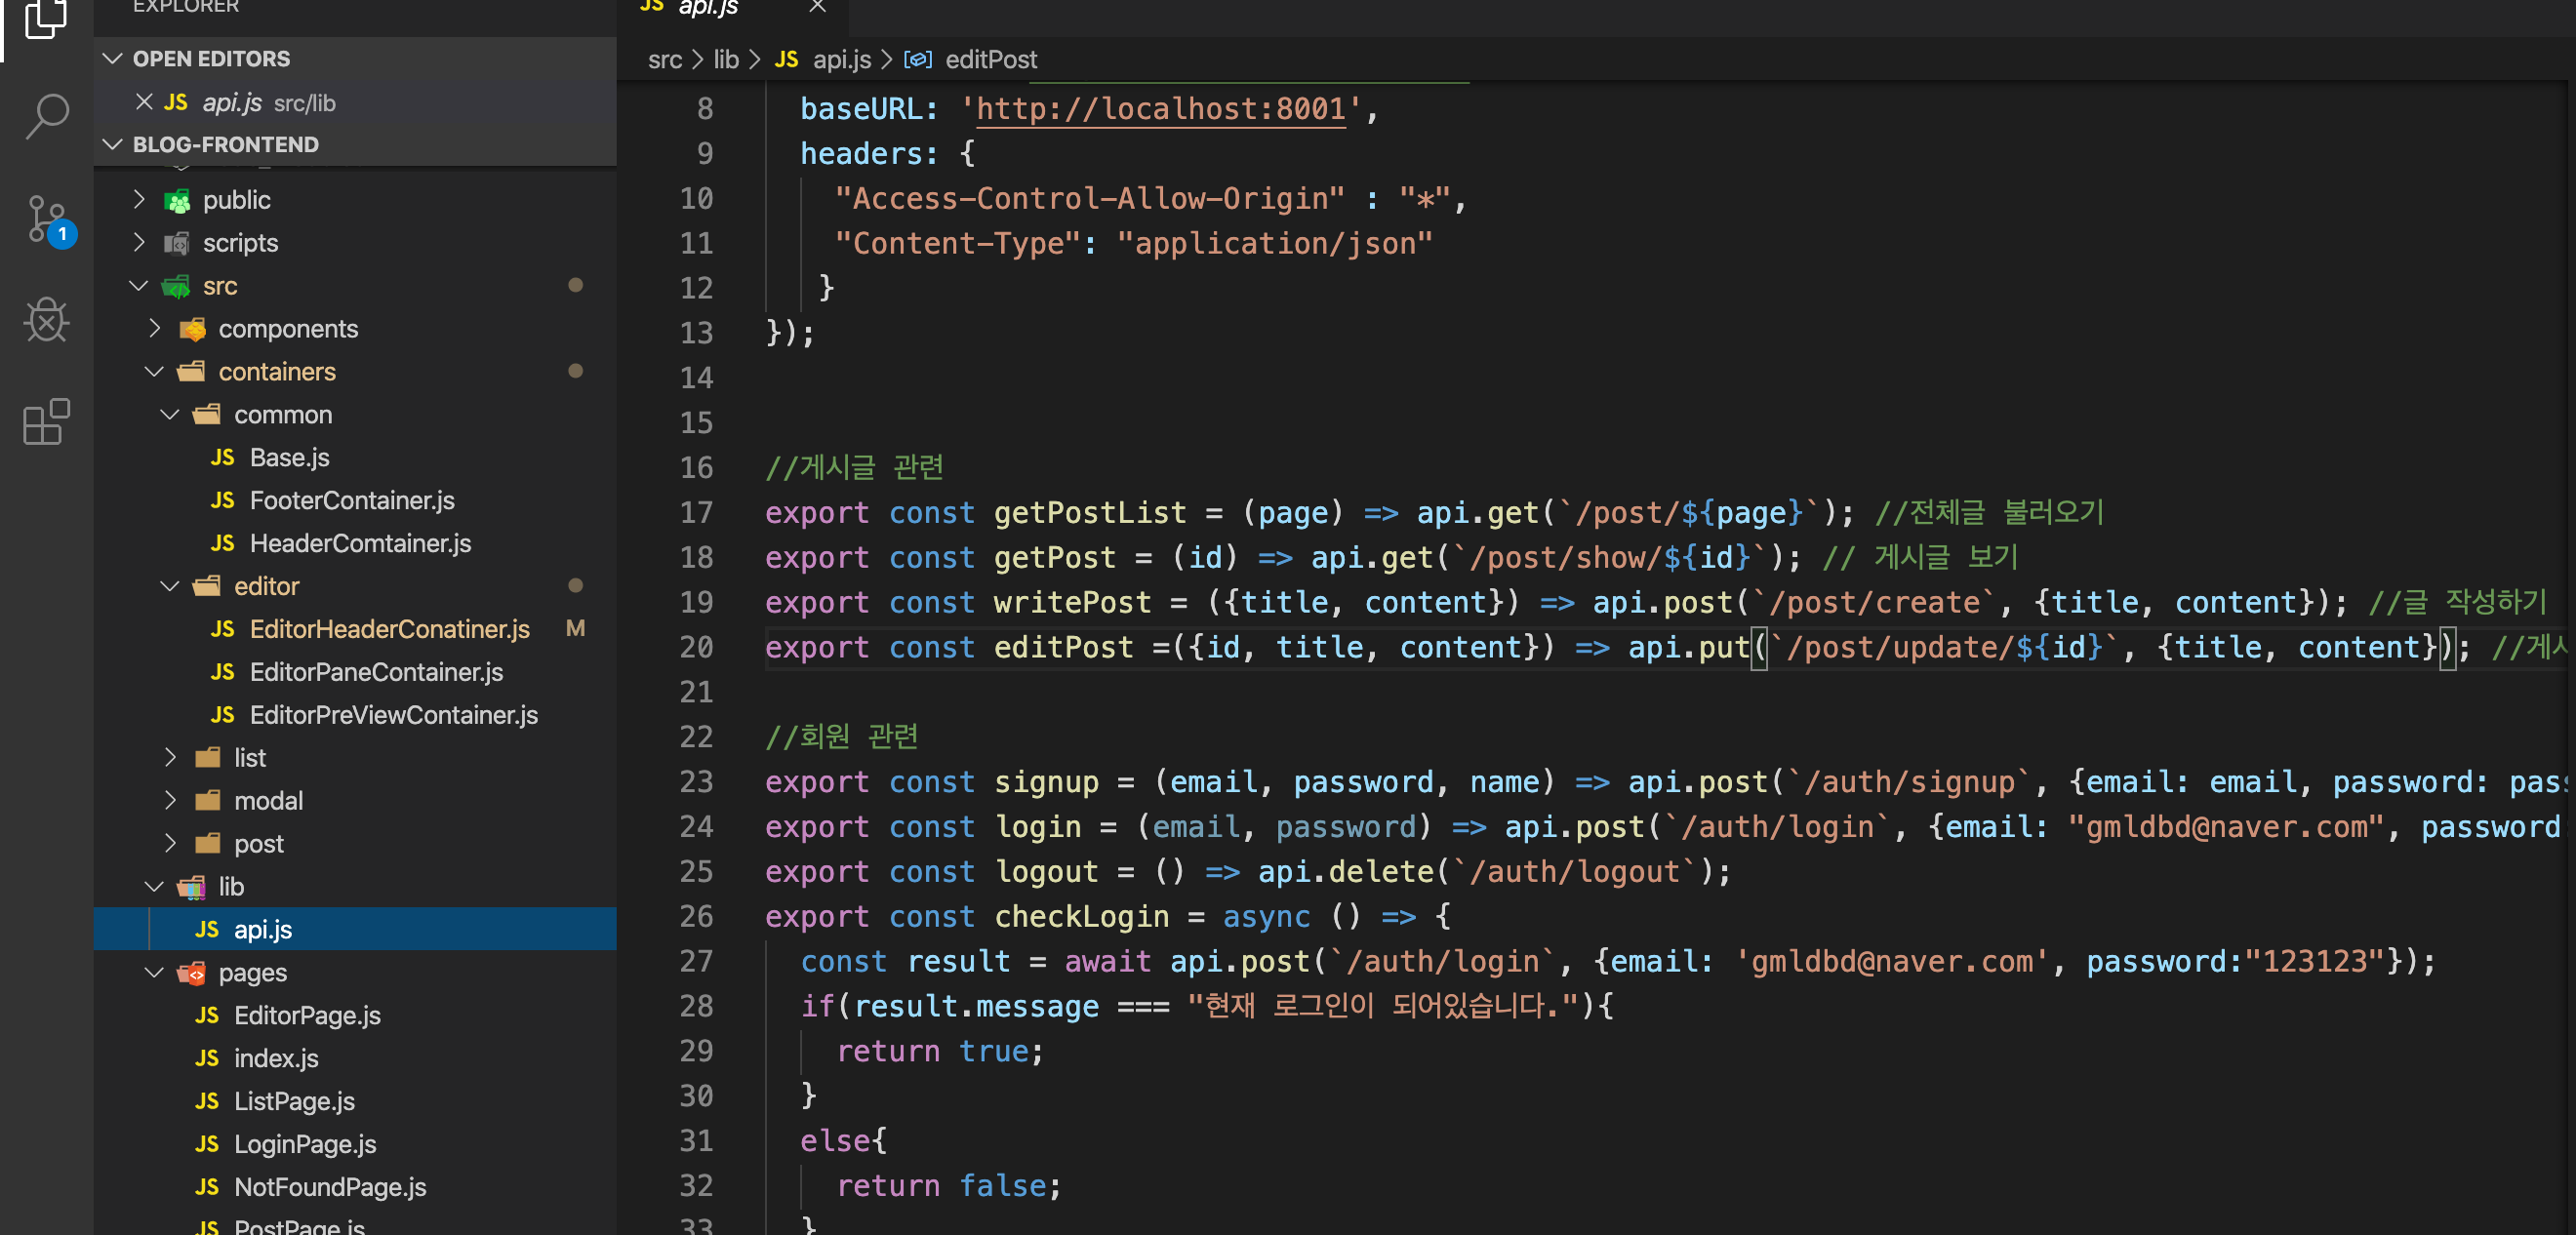Image resolution: width=2576 pixels, height=1235 pixels.
Task: Open the Extensions view
Action: pyautogui.click(x=46, y=422)
